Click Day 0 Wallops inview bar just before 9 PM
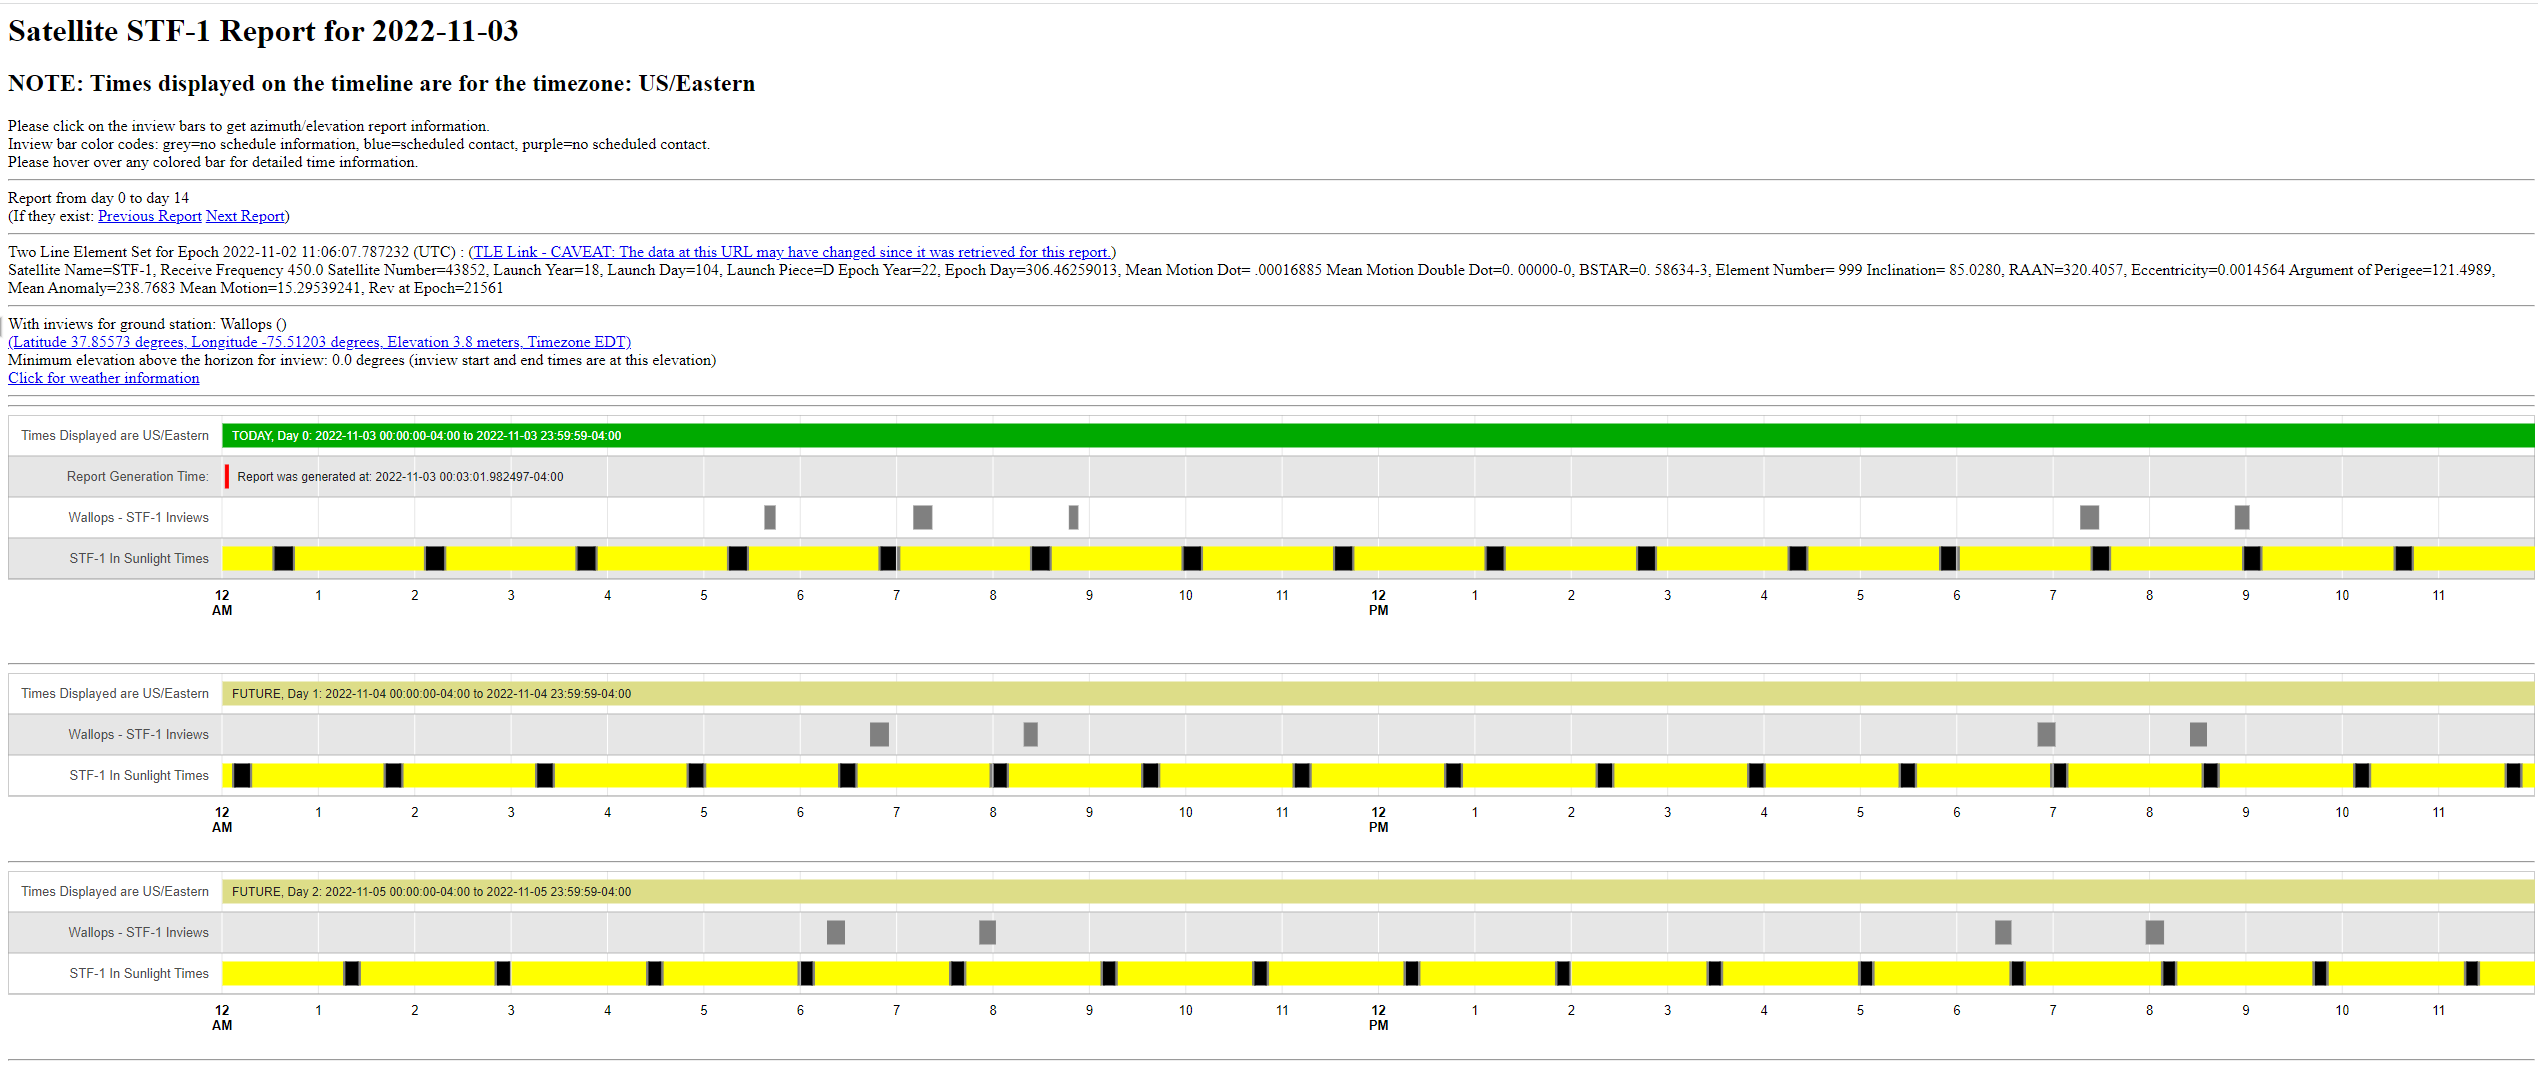This screenshot has height=1068, width=2538. (x=2242, y=517)
